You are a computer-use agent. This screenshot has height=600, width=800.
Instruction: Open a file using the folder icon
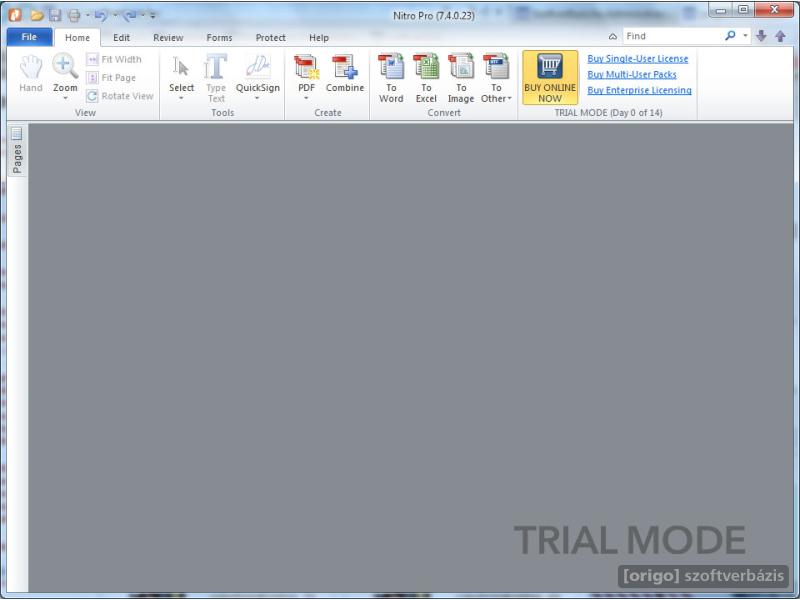[36, 15]
